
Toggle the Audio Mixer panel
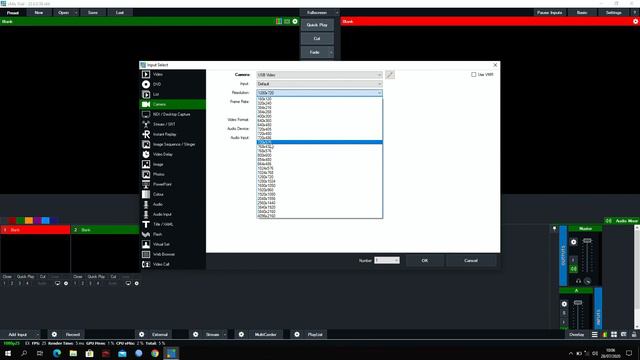622,221
